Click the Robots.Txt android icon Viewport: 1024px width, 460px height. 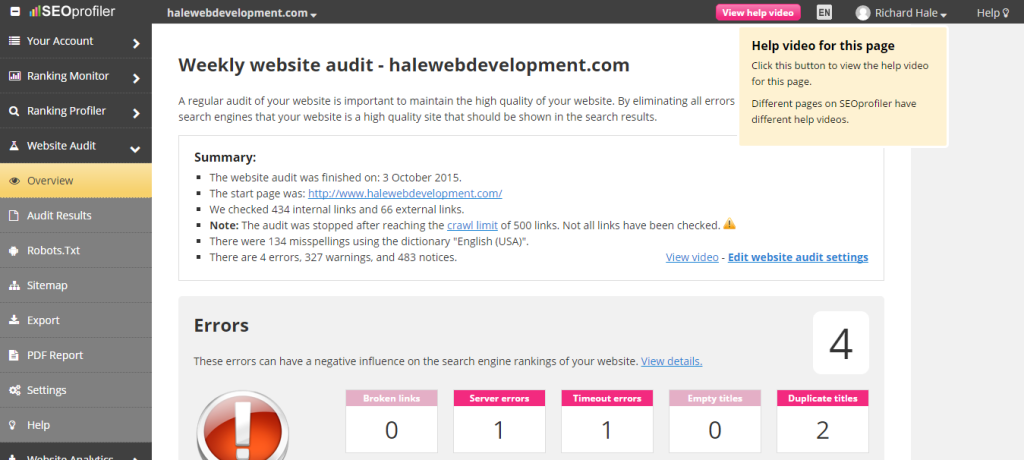pos(14,251)
